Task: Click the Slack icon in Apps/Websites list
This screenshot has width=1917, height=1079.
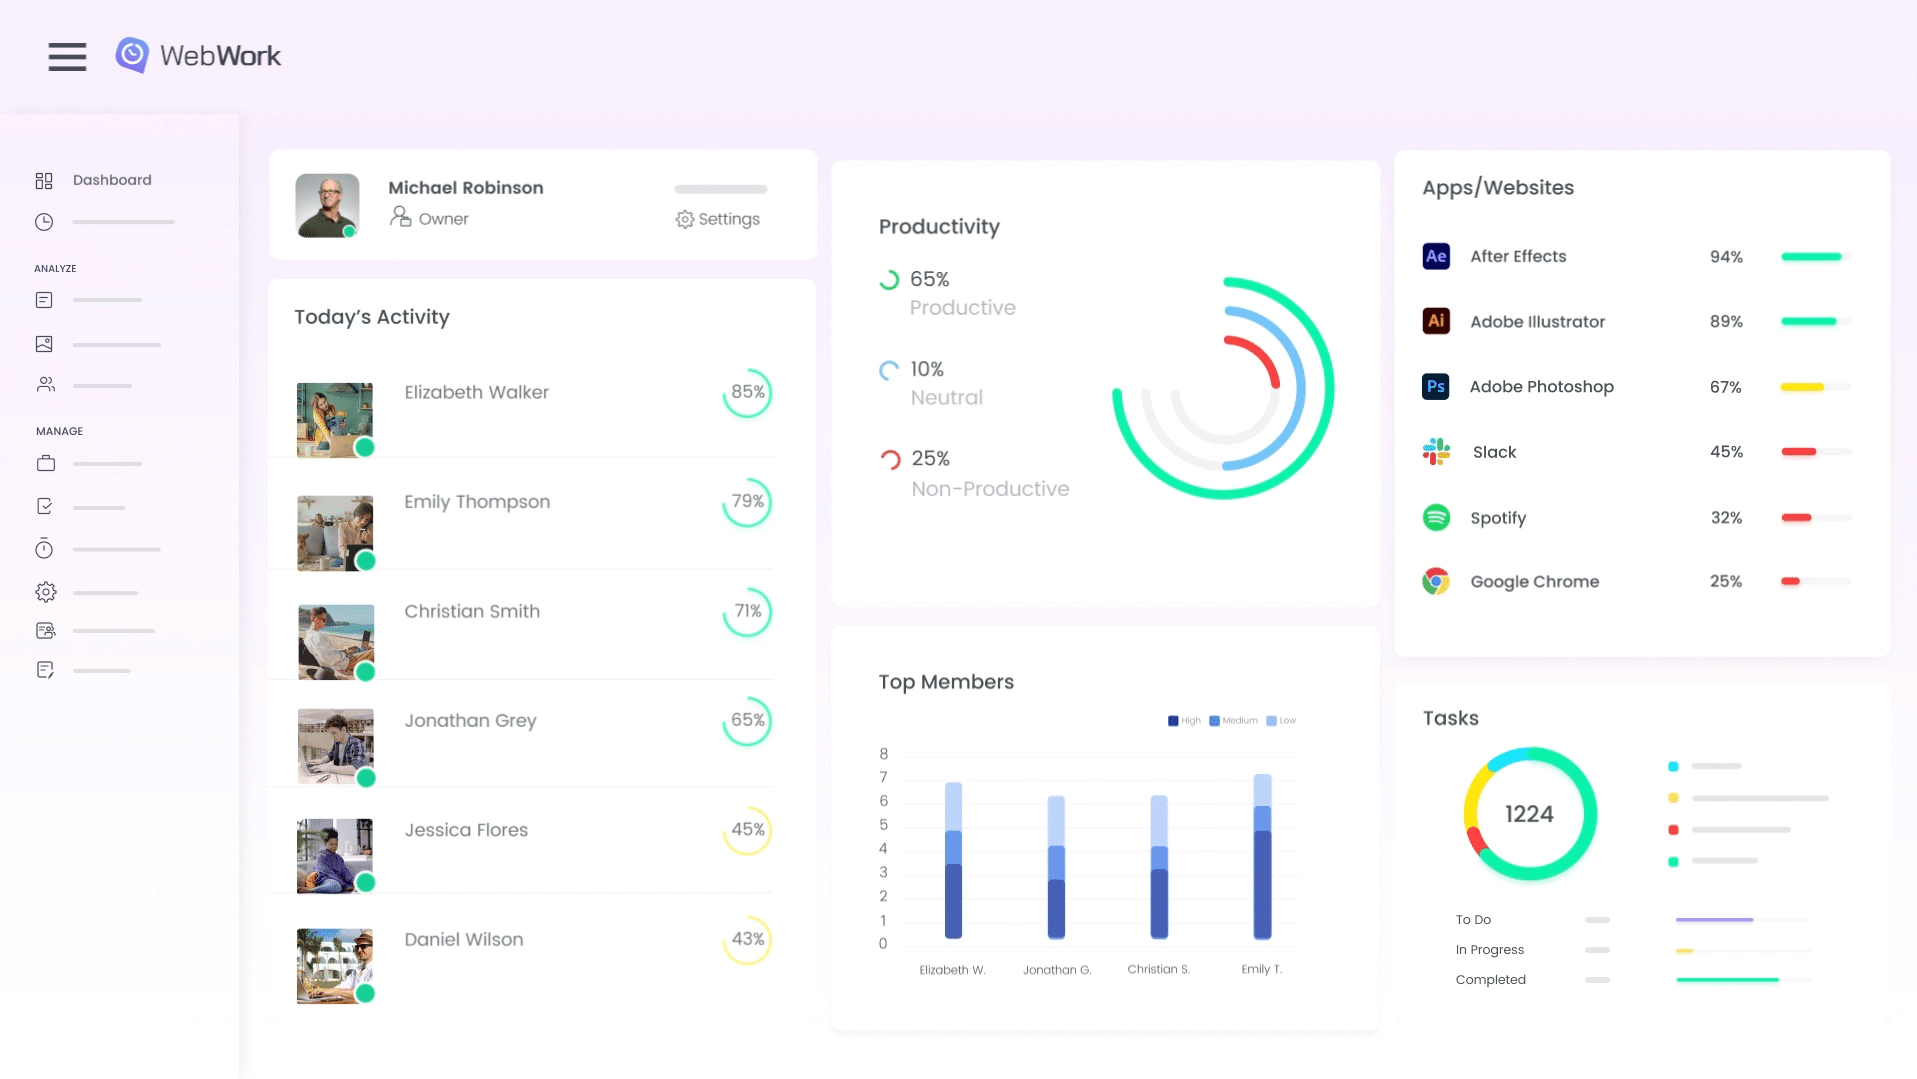Action: pos(1435,451)
